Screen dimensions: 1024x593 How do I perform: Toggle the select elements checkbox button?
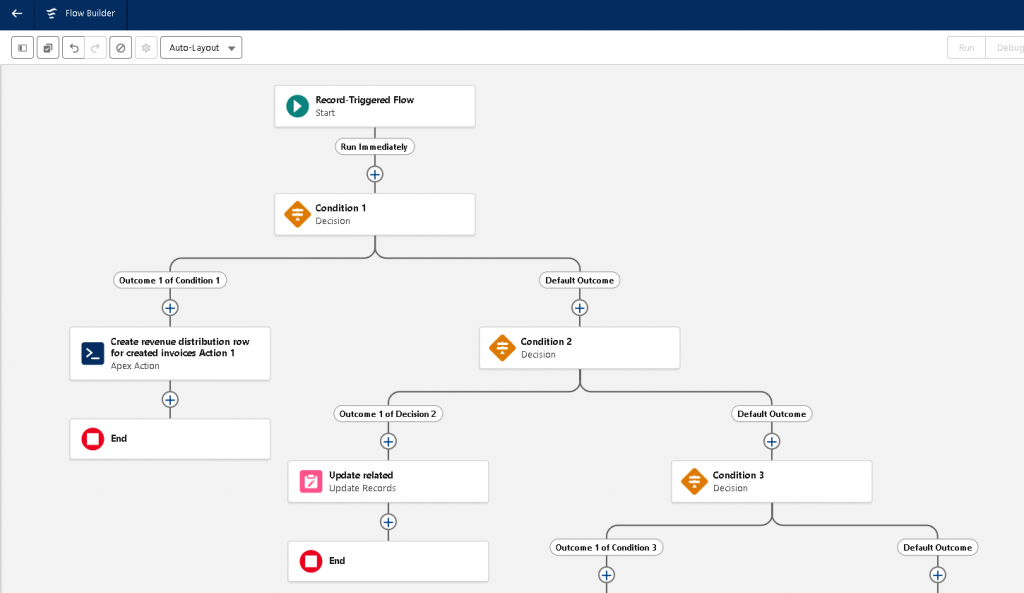(48, 48)
